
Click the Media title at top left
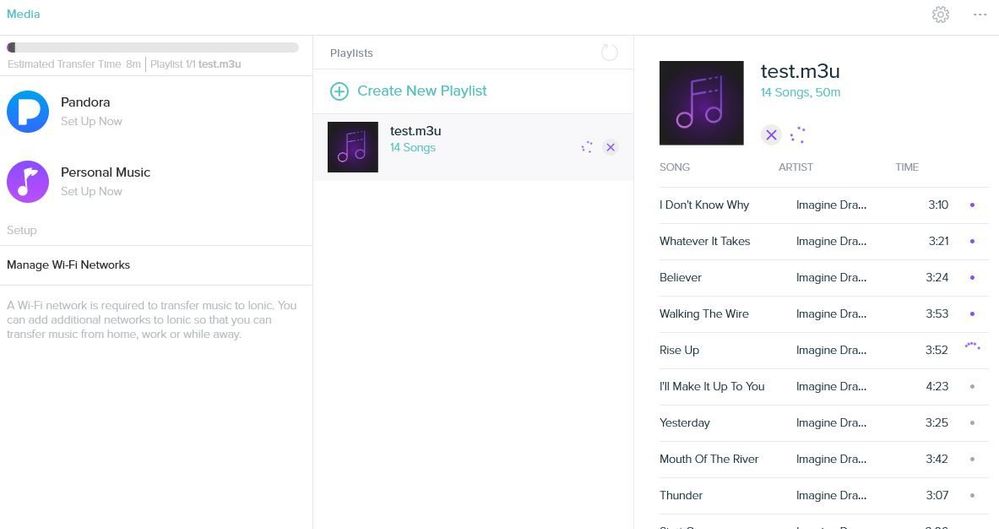(23, 14)
